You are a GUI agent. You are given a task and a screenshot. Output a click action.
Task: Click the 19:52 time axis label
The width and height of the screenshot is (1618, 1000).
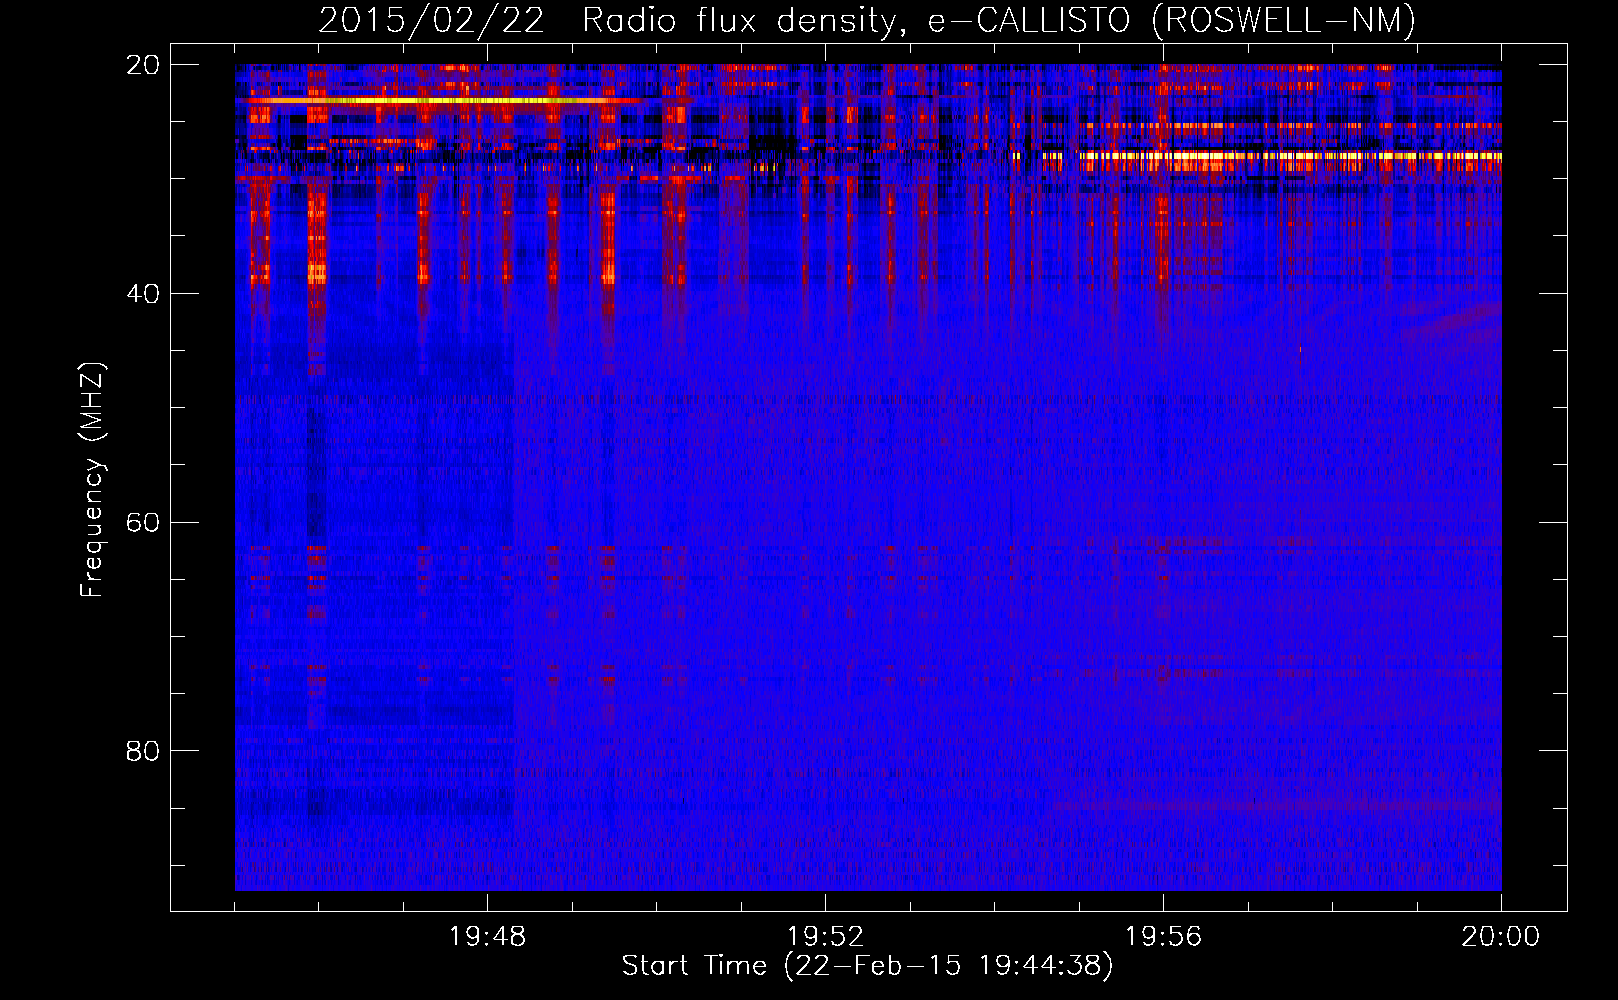[x=825, y=936]
